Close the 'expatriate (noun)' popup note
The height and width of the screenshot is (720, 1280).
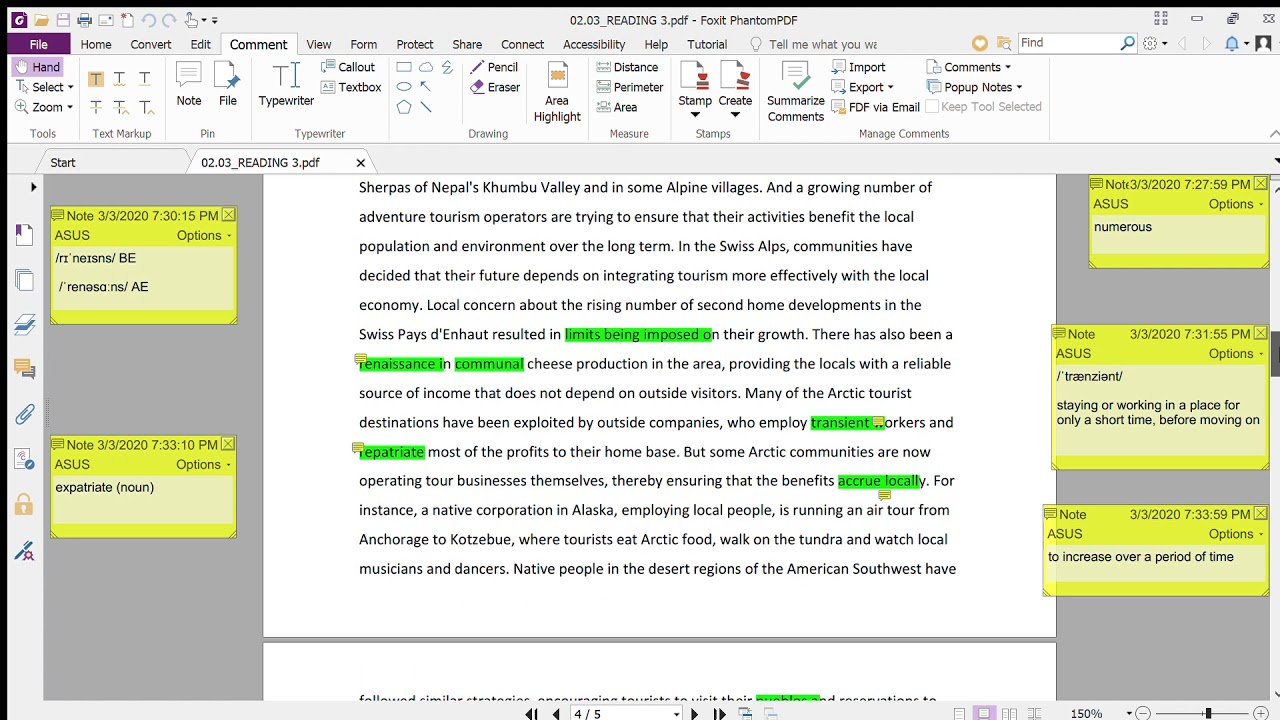[228, 444]
